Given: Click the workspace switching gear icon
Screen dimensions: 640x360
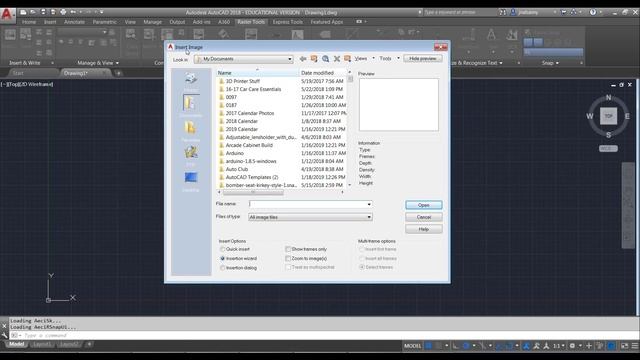Looking at the screenshot, I should [572, 346].
